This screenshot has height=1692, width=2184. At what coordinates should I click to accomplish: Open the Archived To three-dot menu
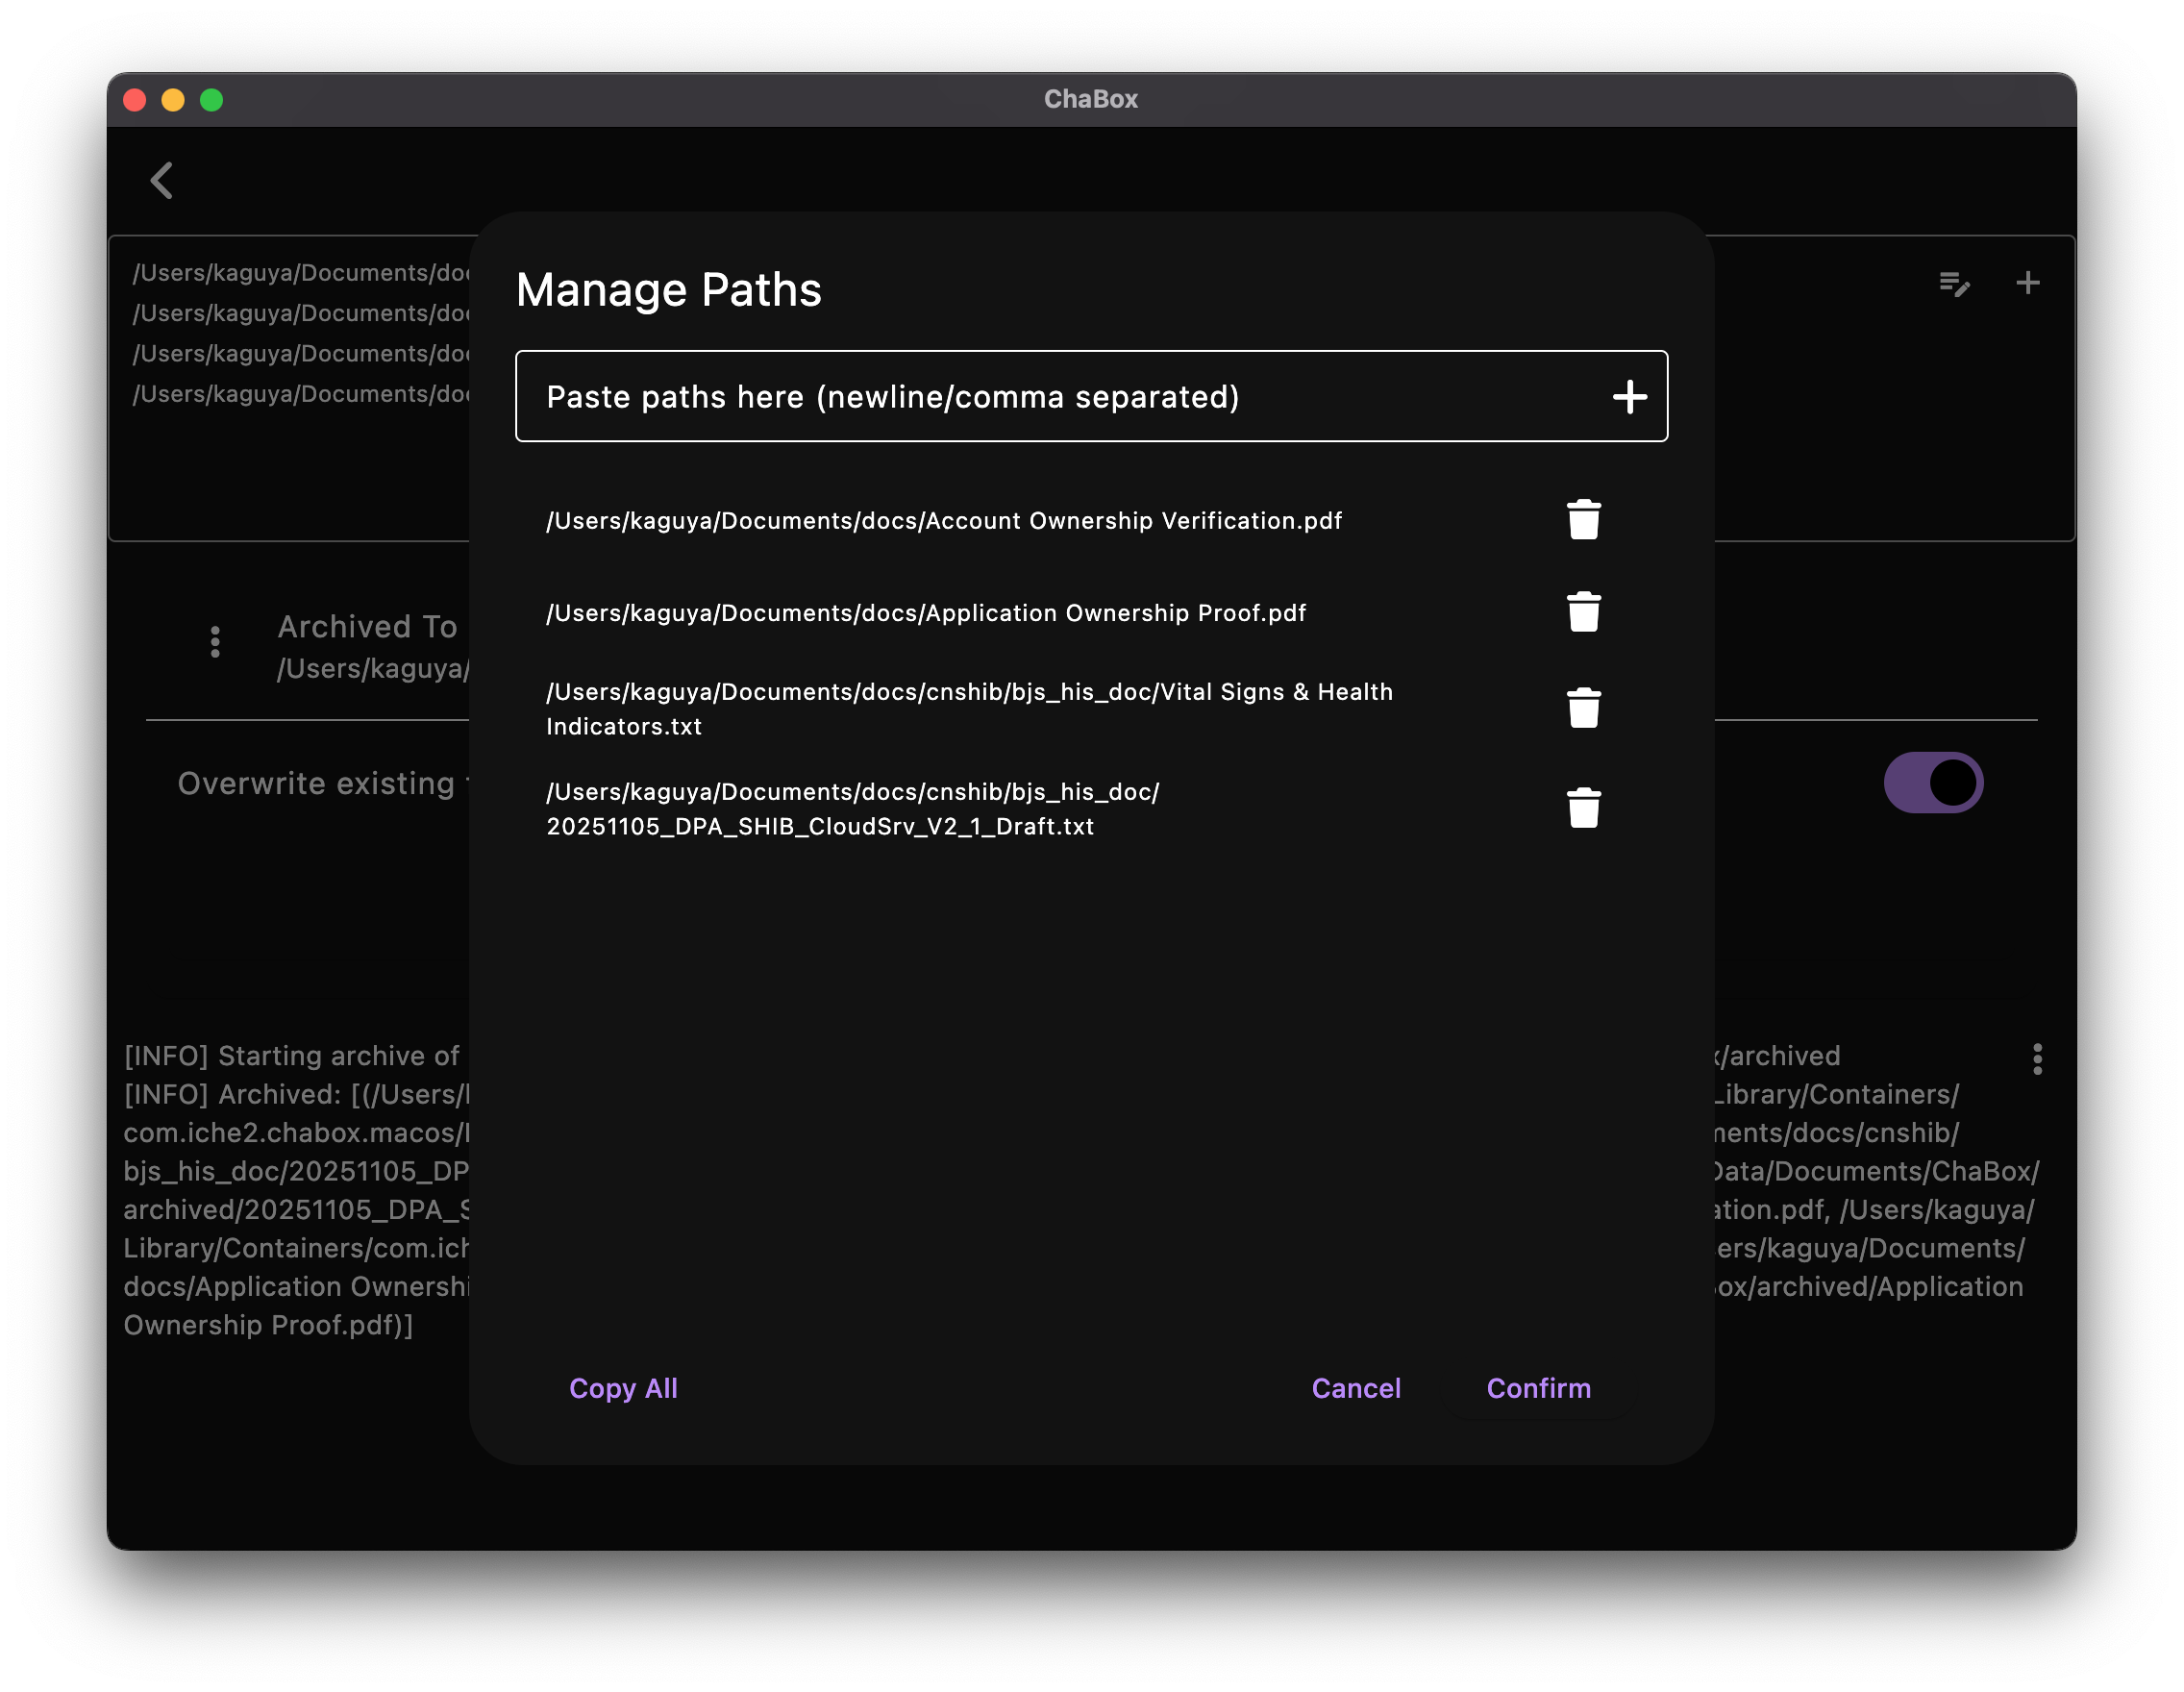pos(215,641)
